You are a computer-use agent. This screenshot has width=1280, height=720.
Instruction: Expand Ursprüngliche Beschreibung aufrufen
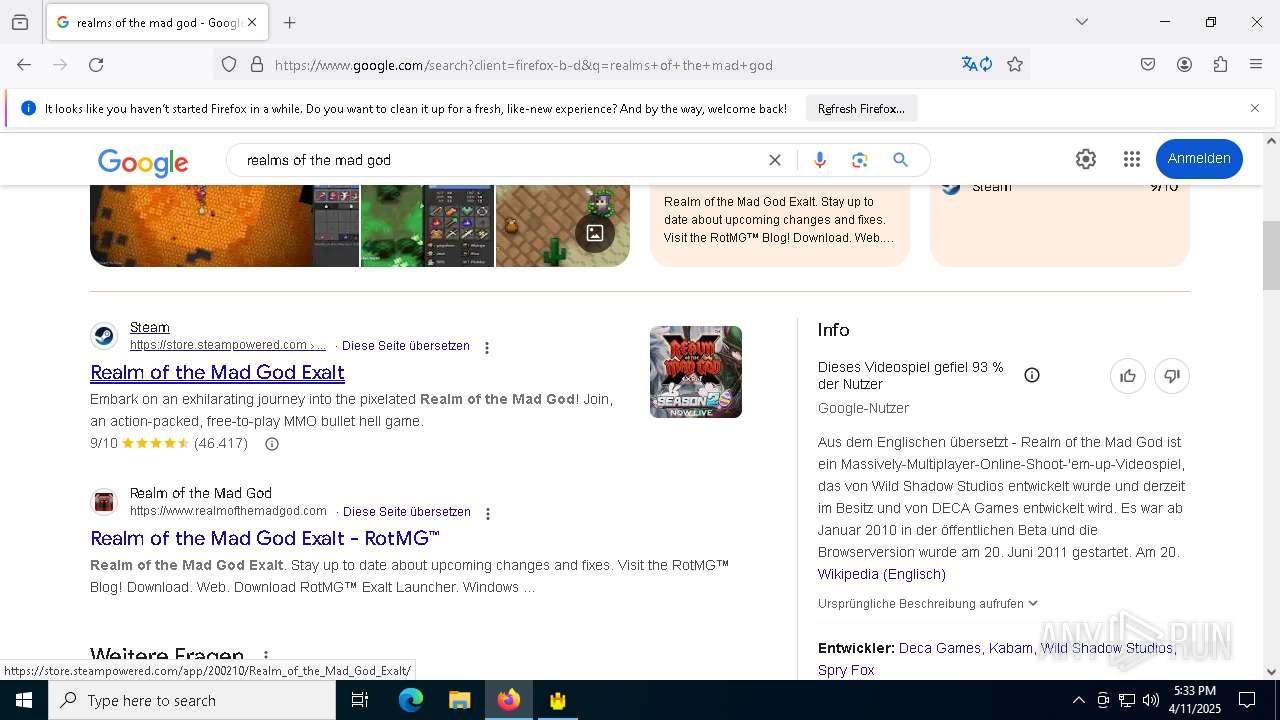[x=928, y=604]
